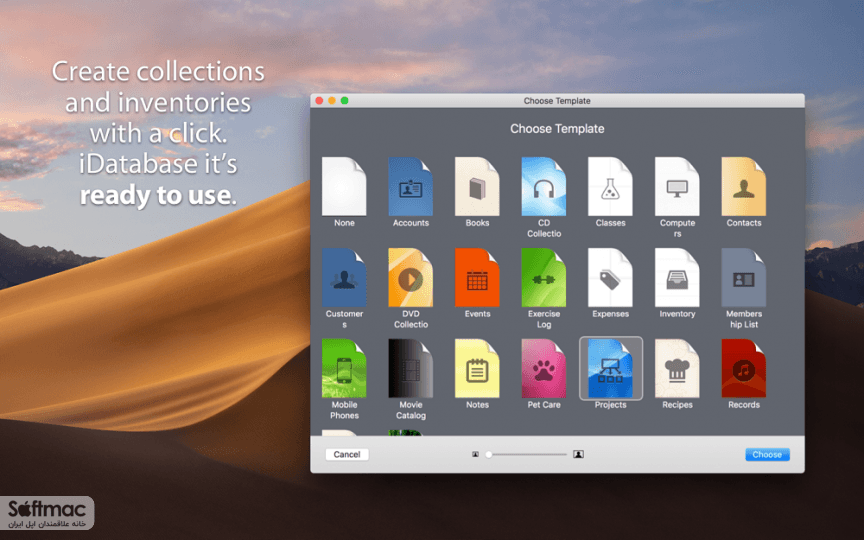
Task: Click the Classes flask template
Action: pyautogui.click(x=611, y=186)
